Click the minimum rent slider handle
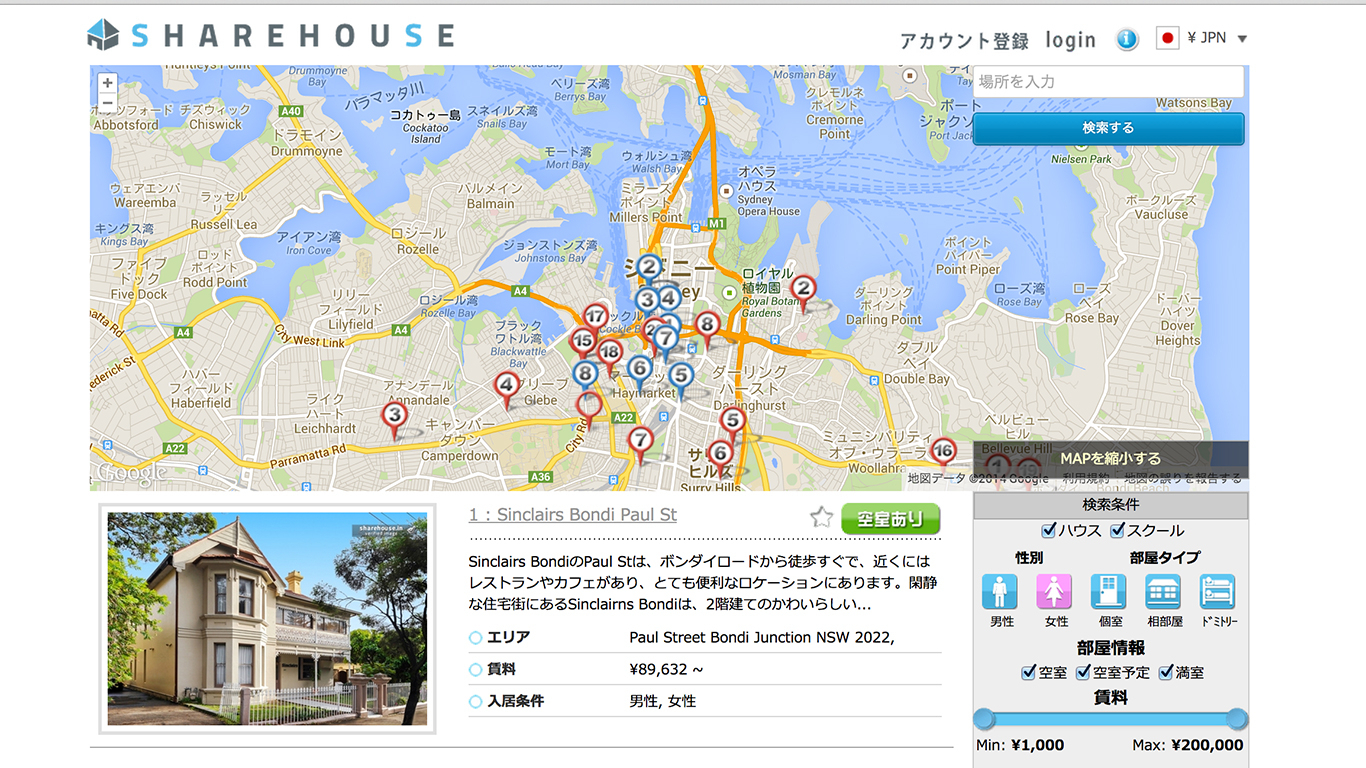 [985, 718]
